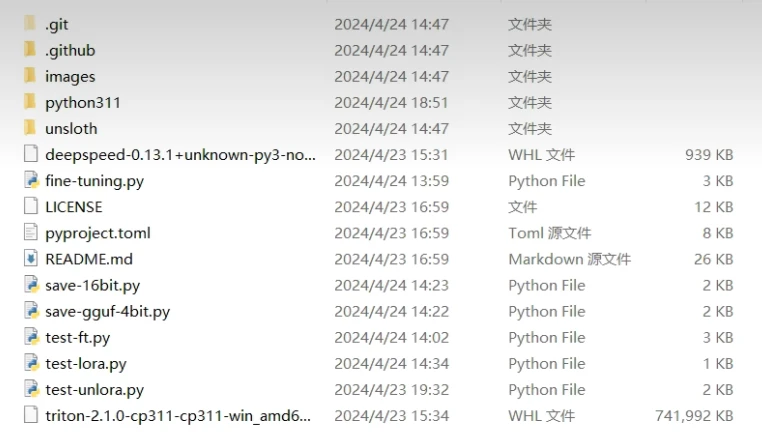Image resolution: width=762 pixels, height=440 pixels.
Task: Click the .github folder icon
Action: coord(28,50)
